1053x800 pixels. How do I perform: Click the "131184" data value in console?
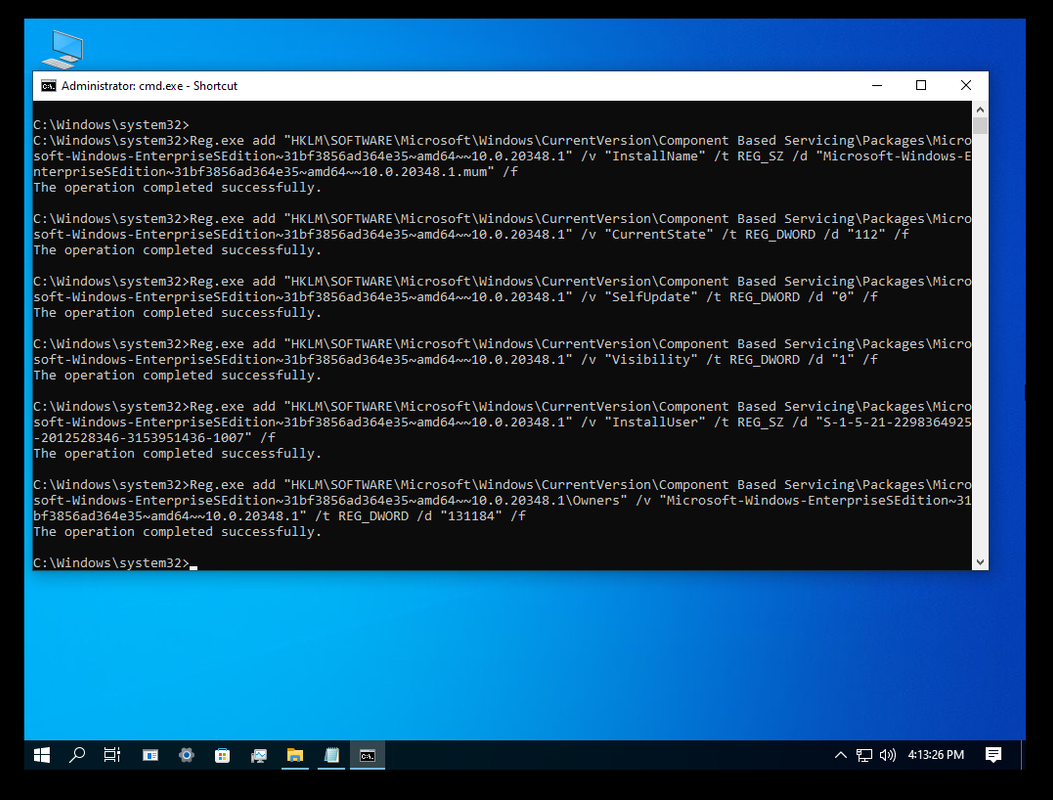(x=471, y=516)
